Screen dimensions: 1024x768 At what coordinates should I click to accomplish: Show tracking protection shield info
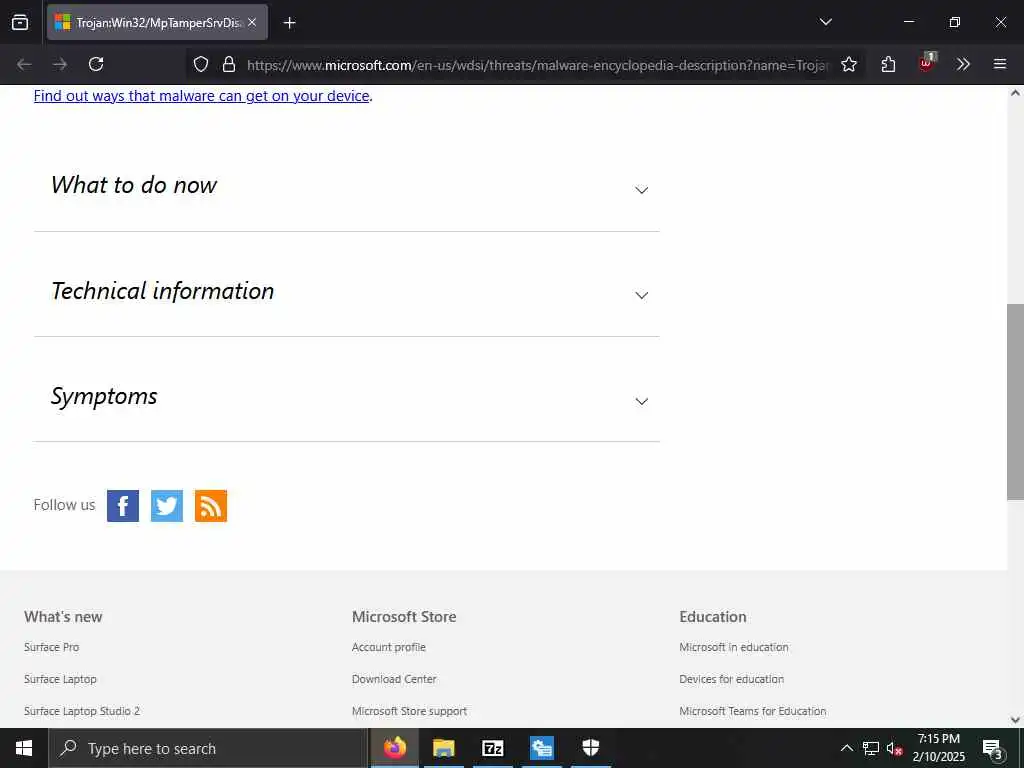(201, 64)
